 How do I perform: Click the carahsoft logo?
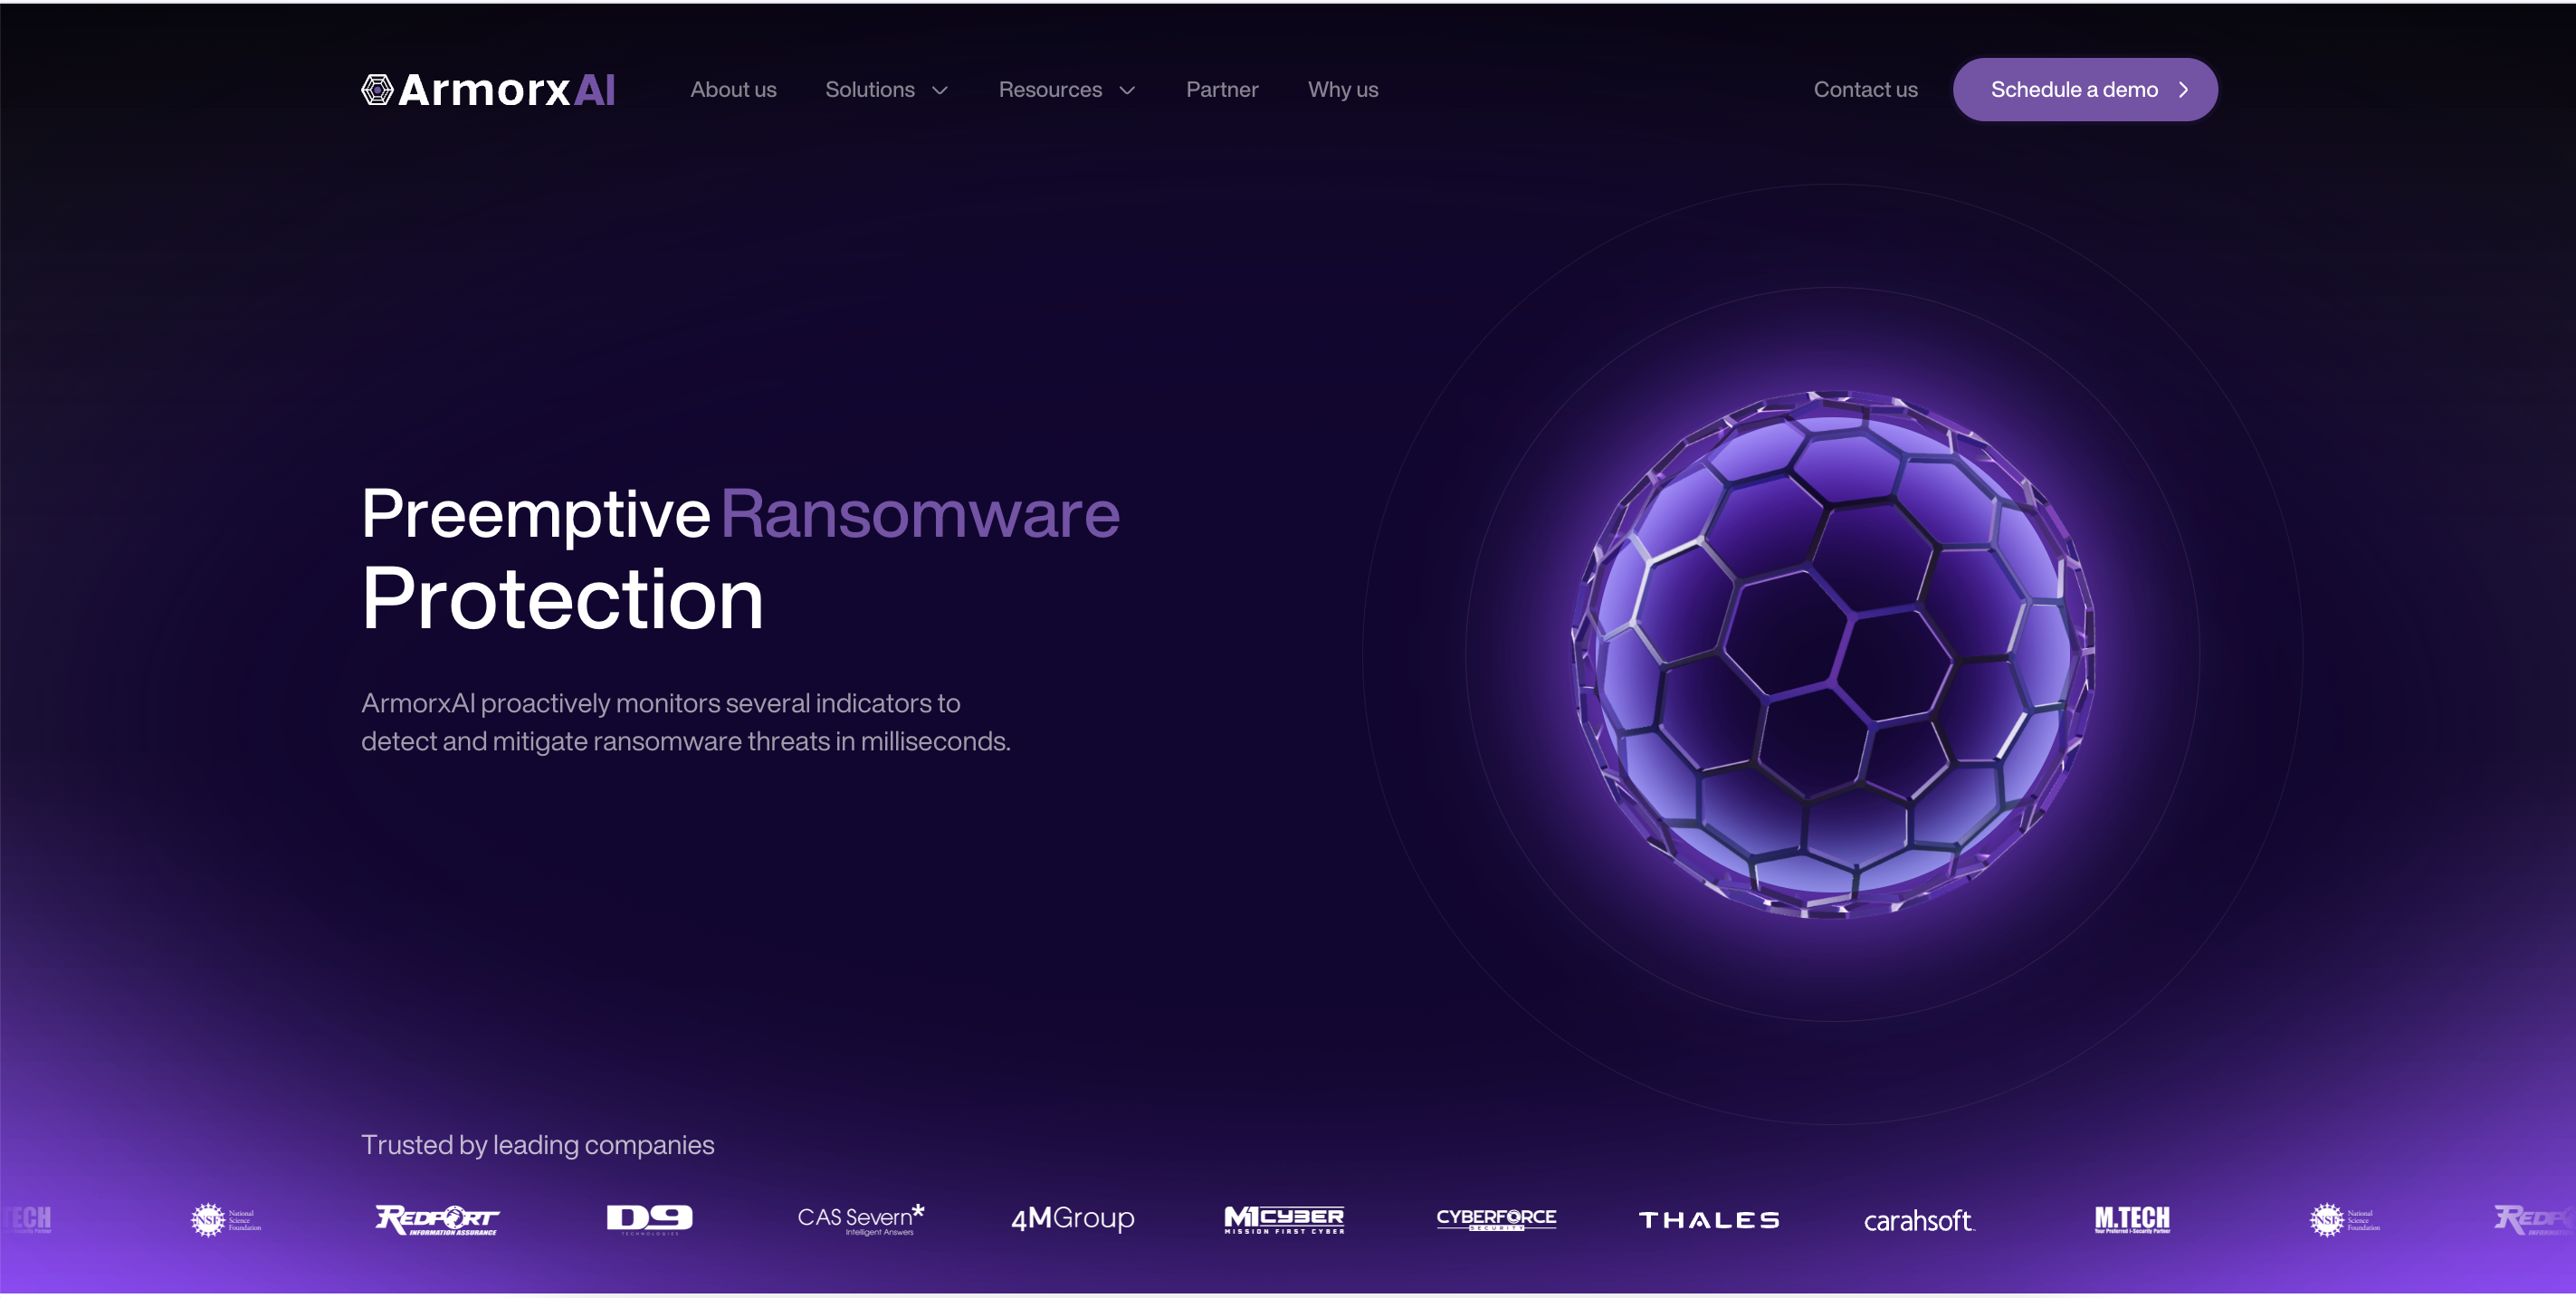pyautogui.click(x=1918, y=1220)
